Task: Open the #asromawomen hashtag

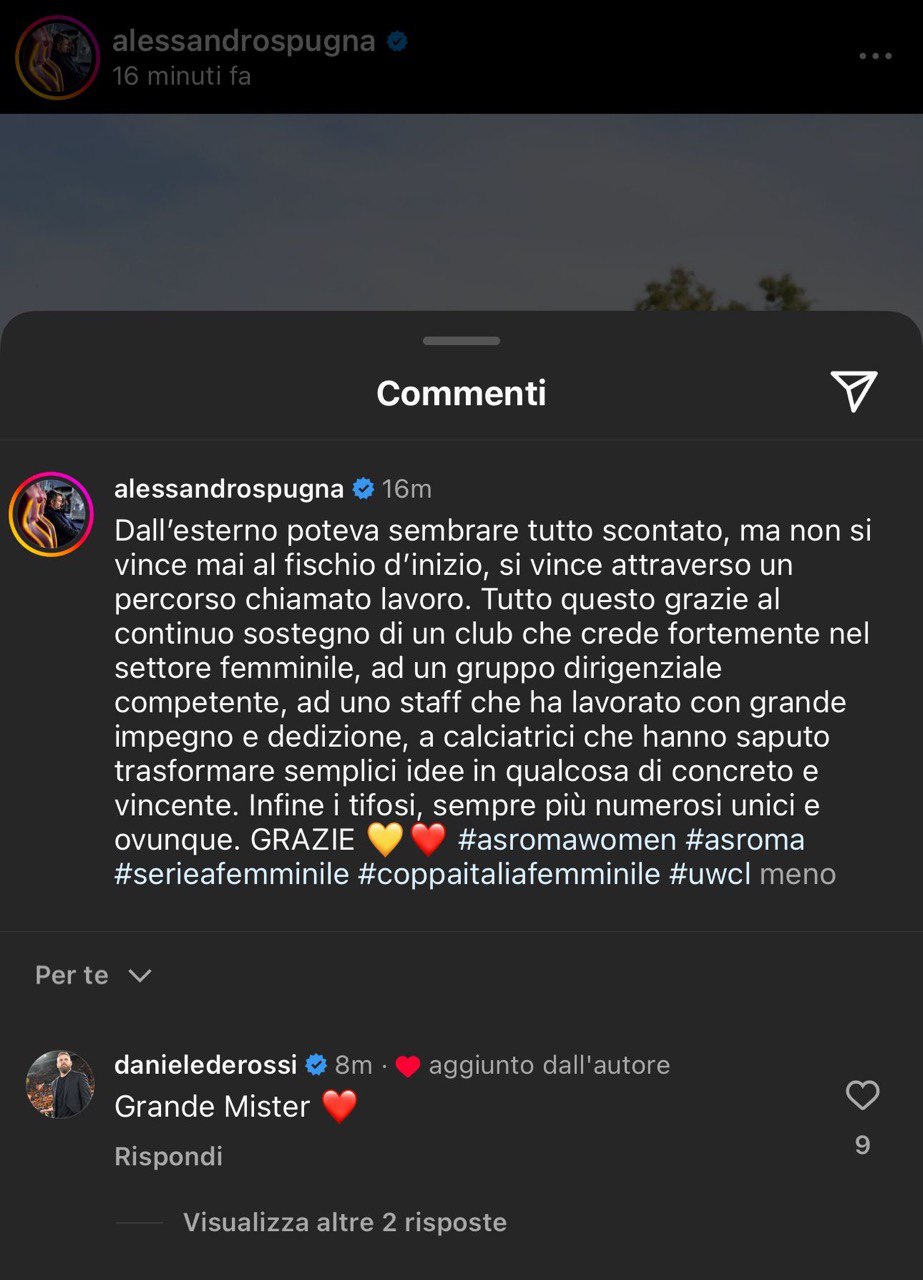Action: coord(567,839)
